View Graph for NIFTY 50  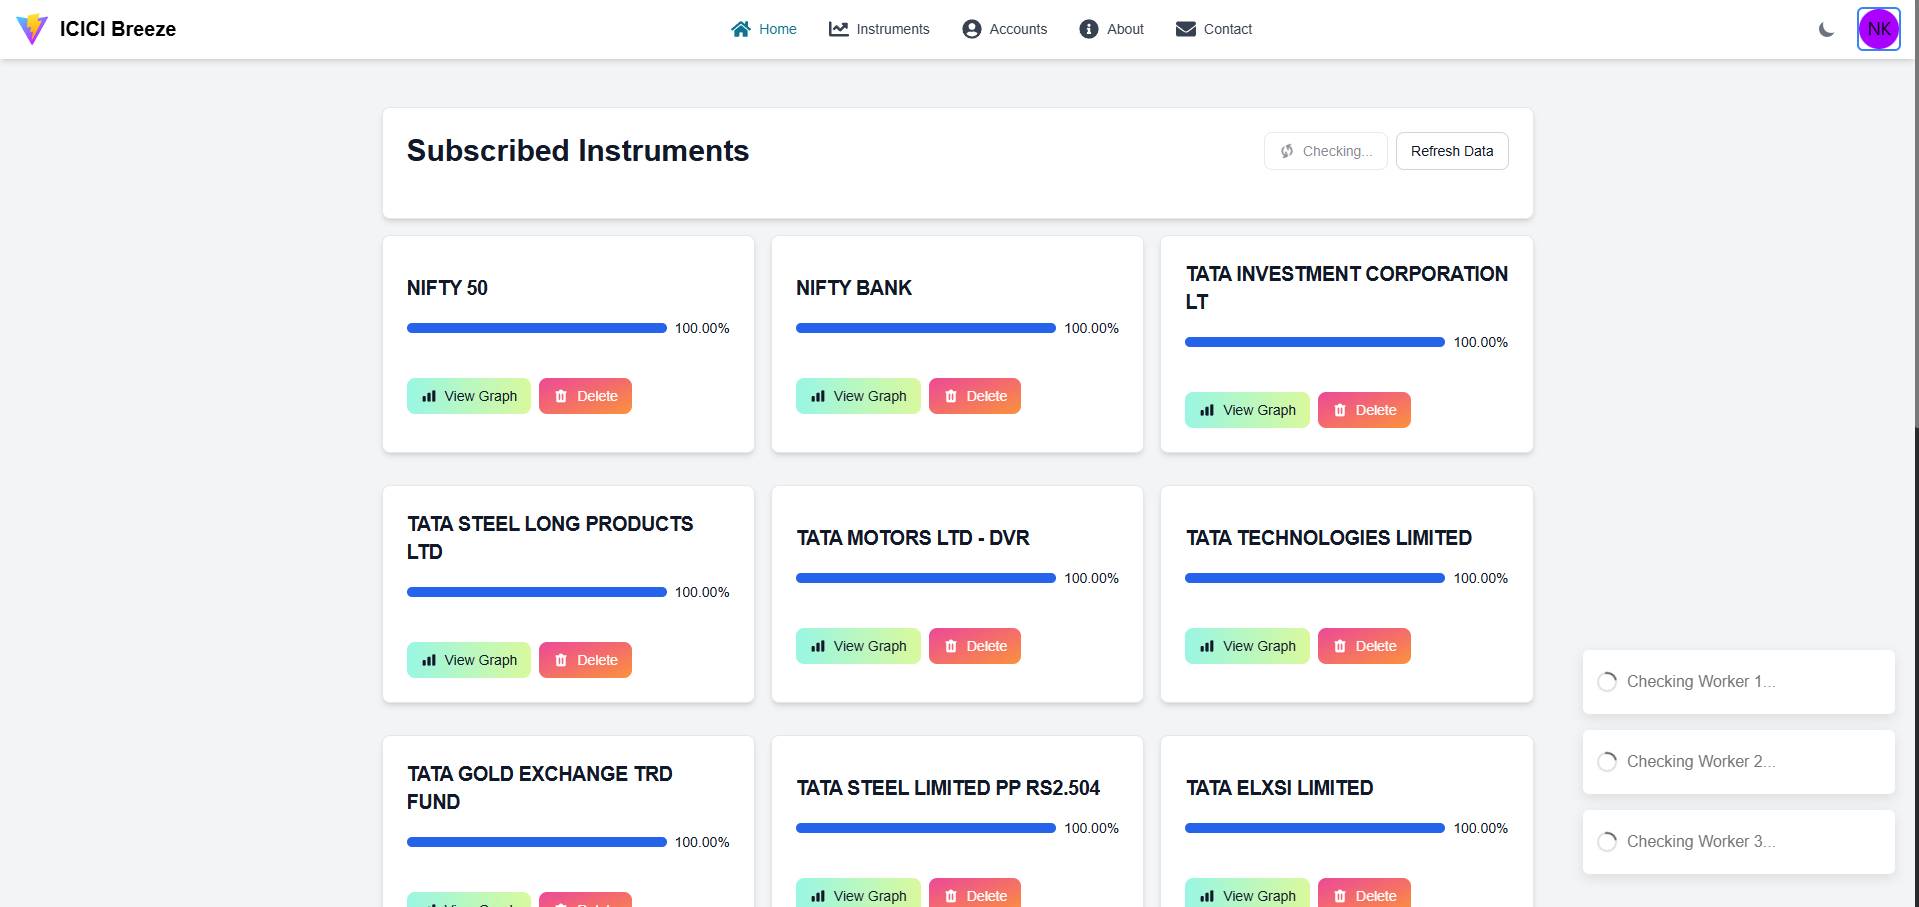pos(469,396)
